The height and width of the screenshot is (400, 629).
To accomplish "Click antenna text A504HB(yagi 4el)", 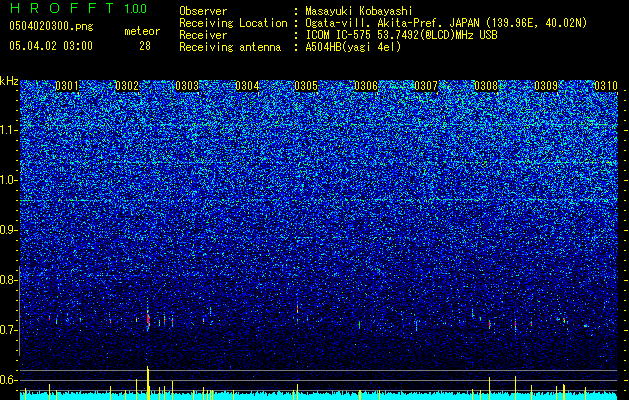I will [x=353, y=47].
